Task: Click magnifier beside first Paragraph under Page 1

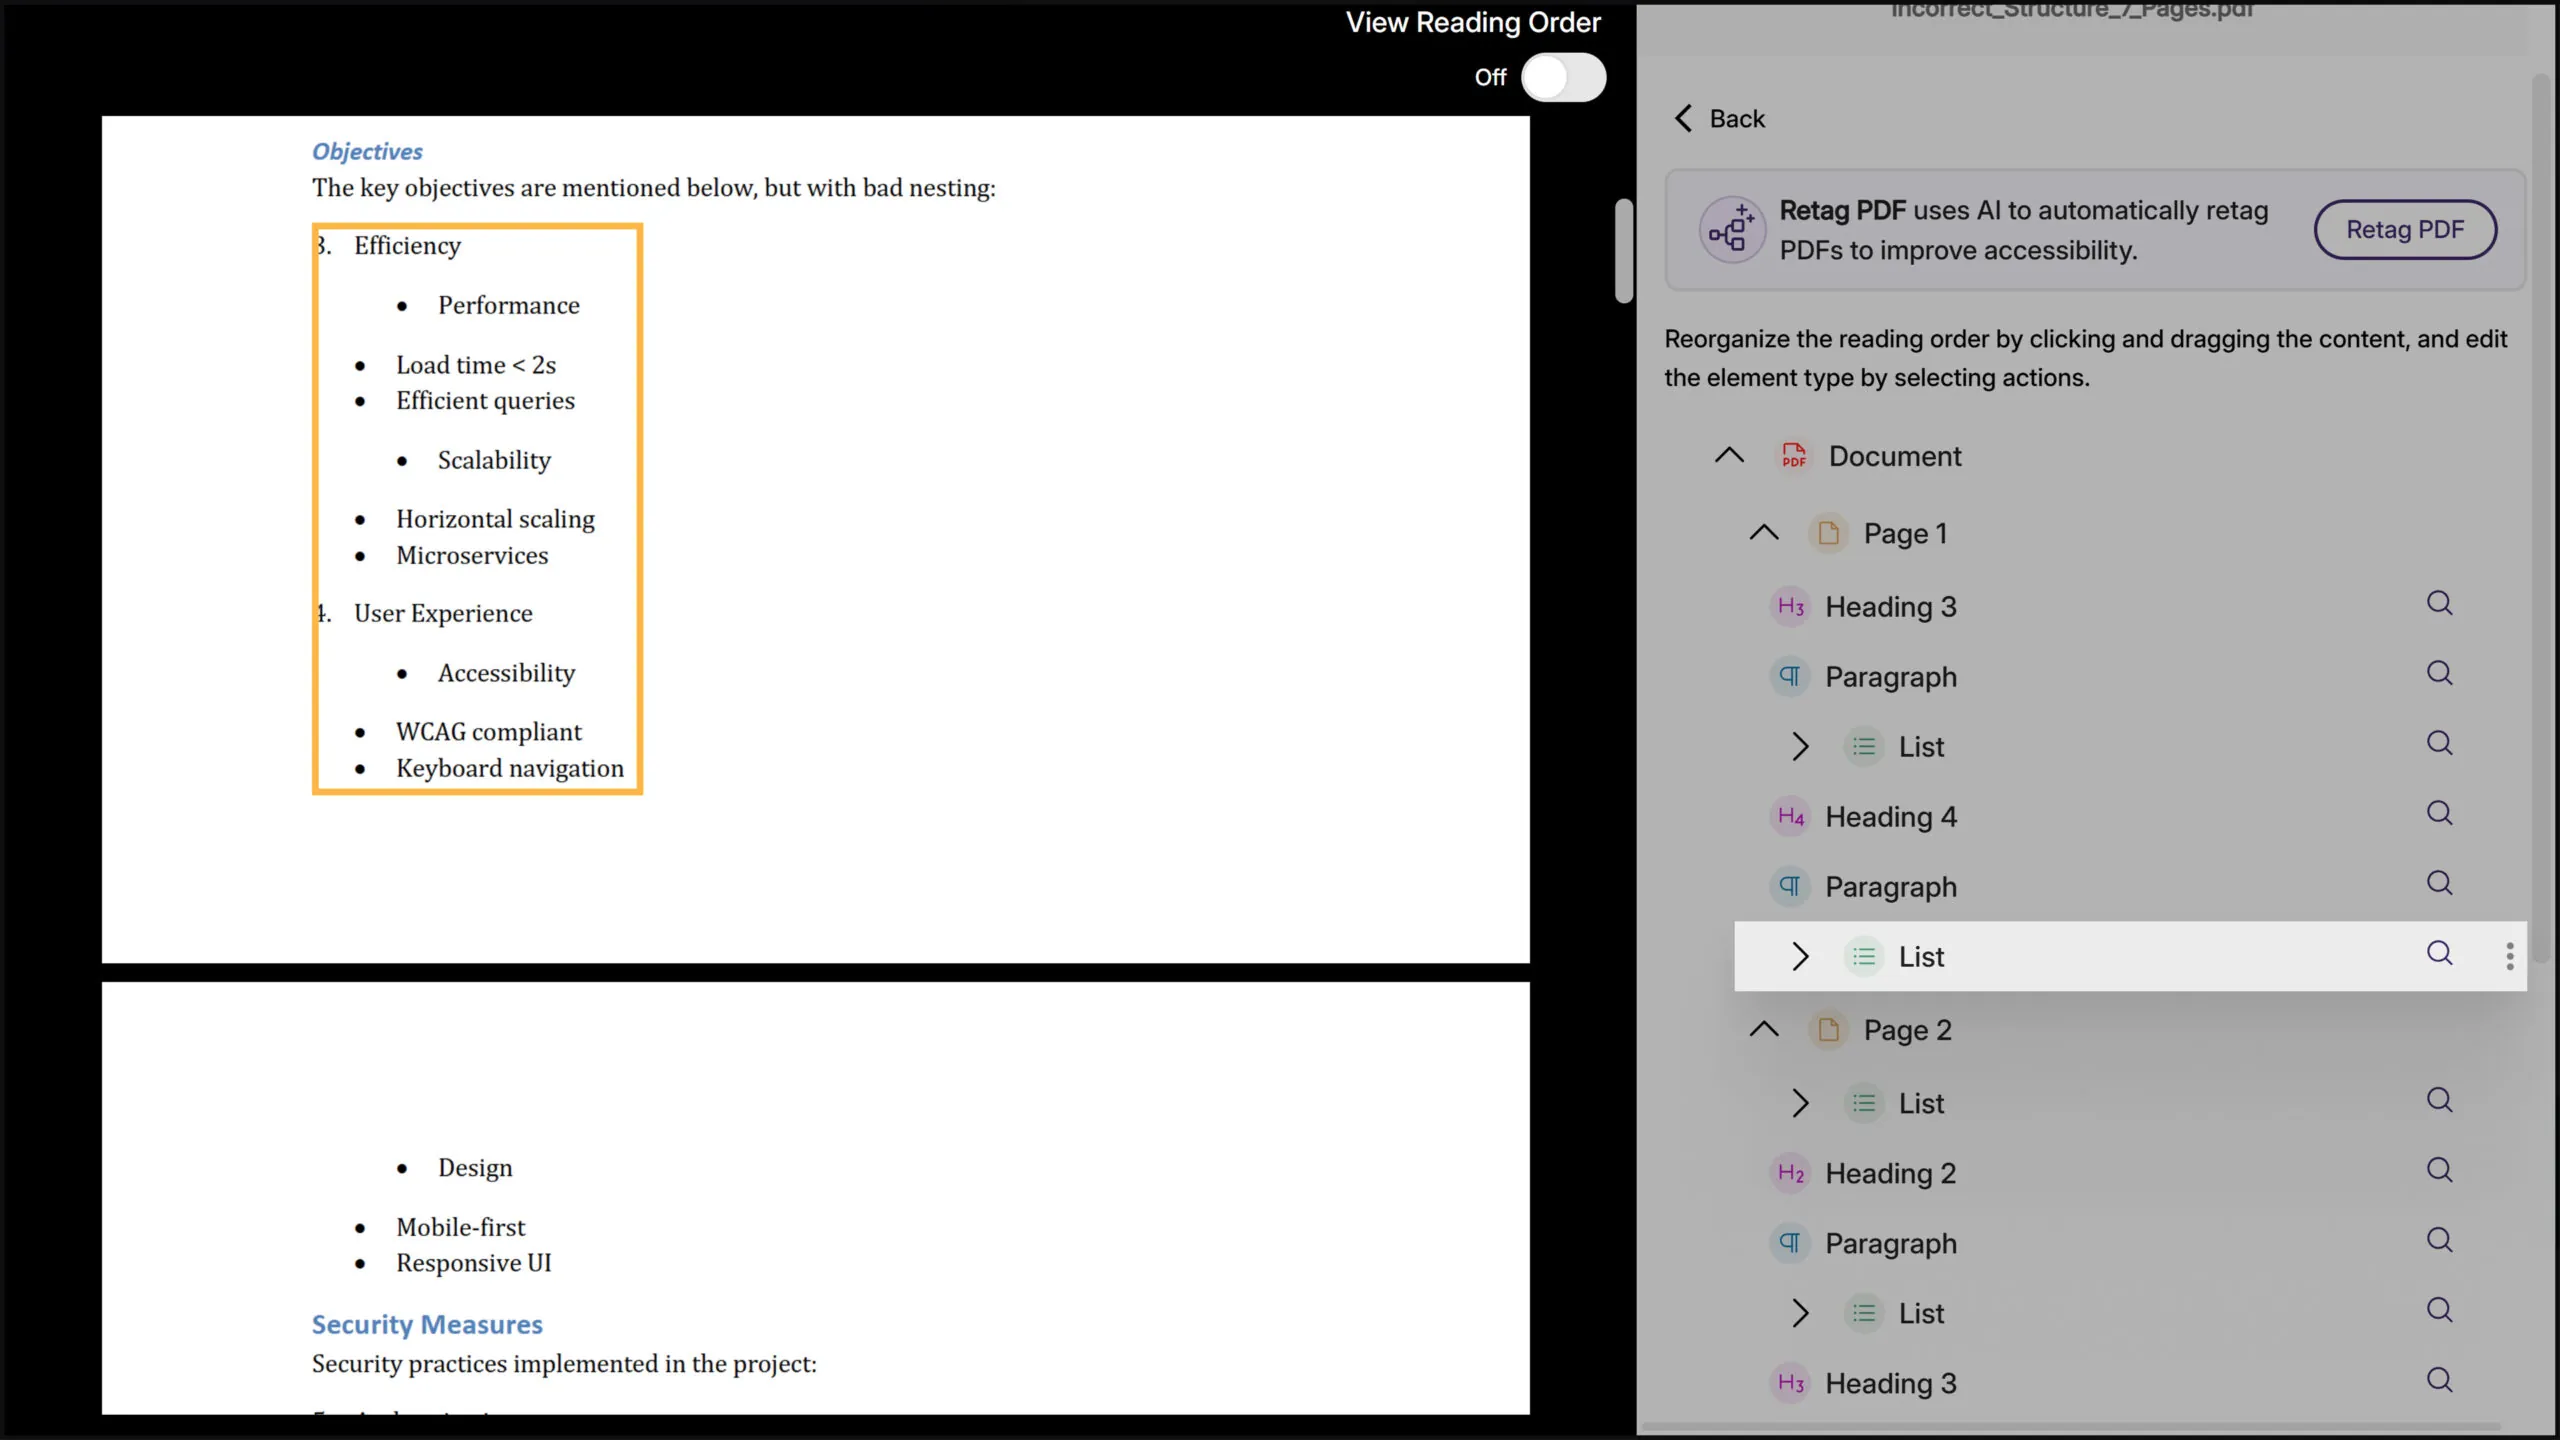Action: coord(2439,673)
